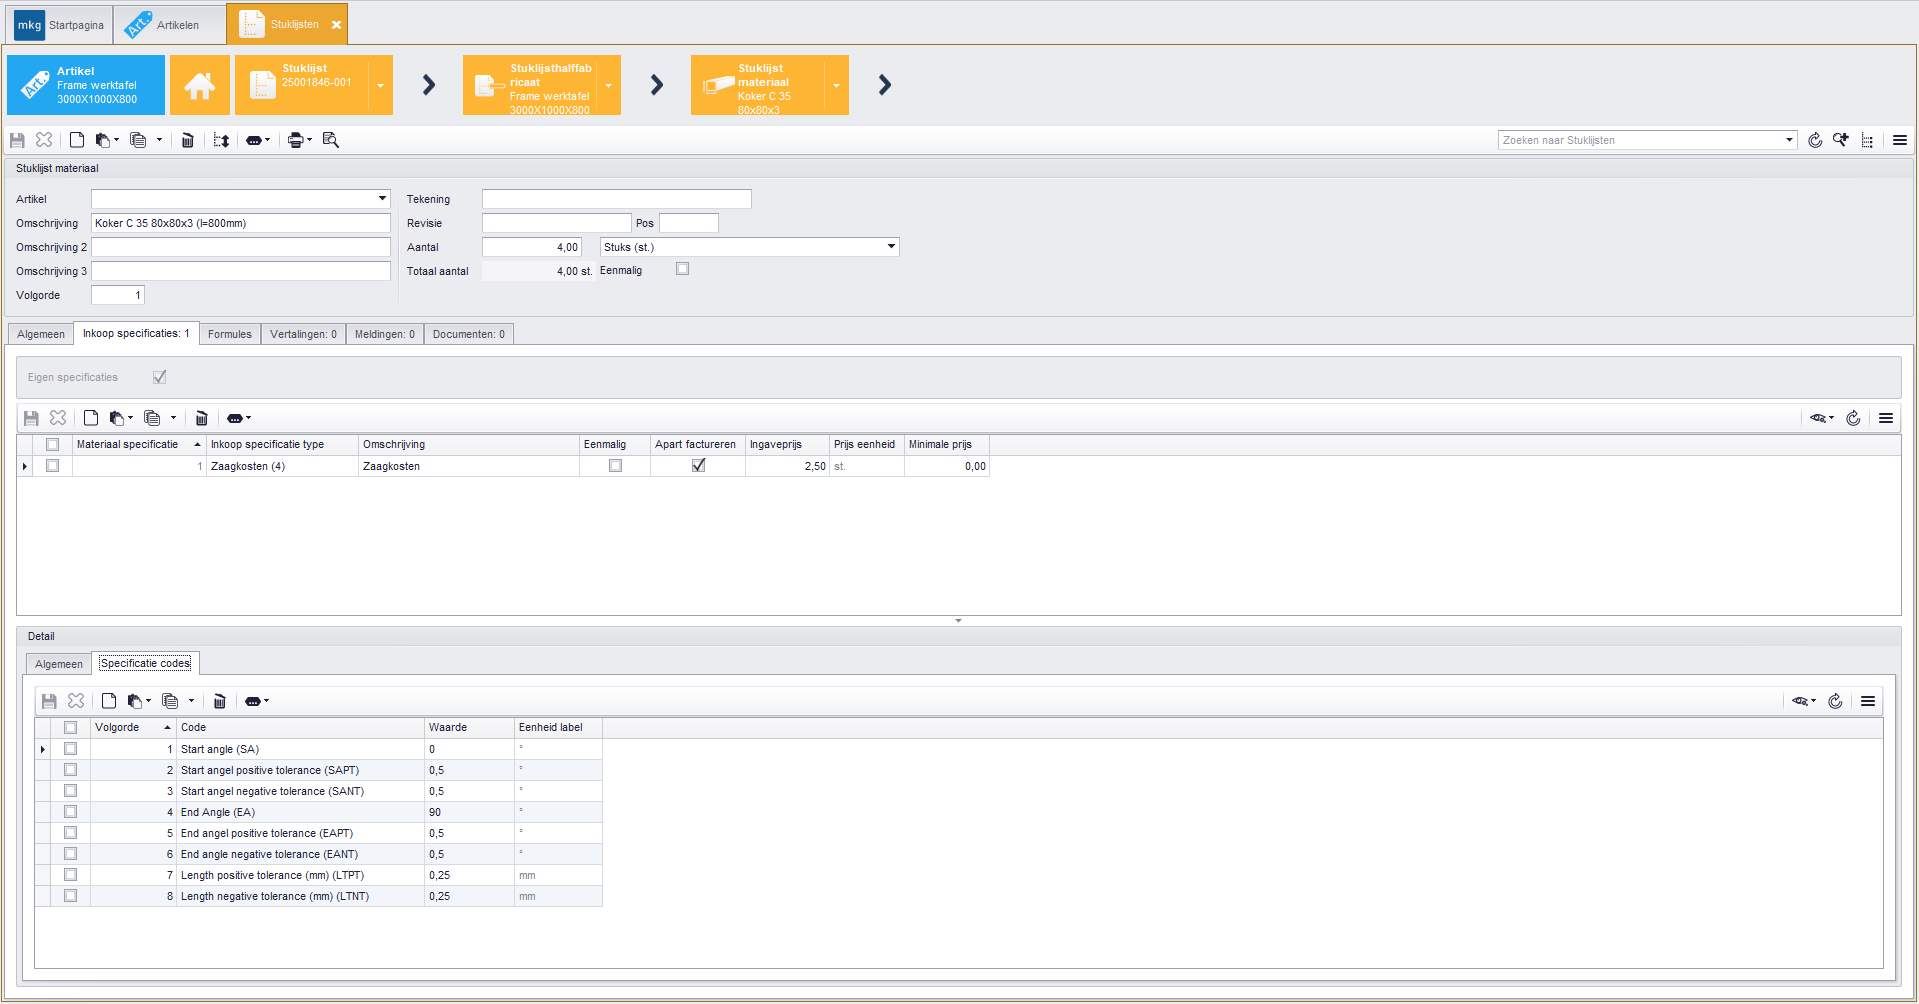Click the eye view icon of the Inkoop specificaties grid
1919x1004 pixels.
click(x=1819, y=418)
